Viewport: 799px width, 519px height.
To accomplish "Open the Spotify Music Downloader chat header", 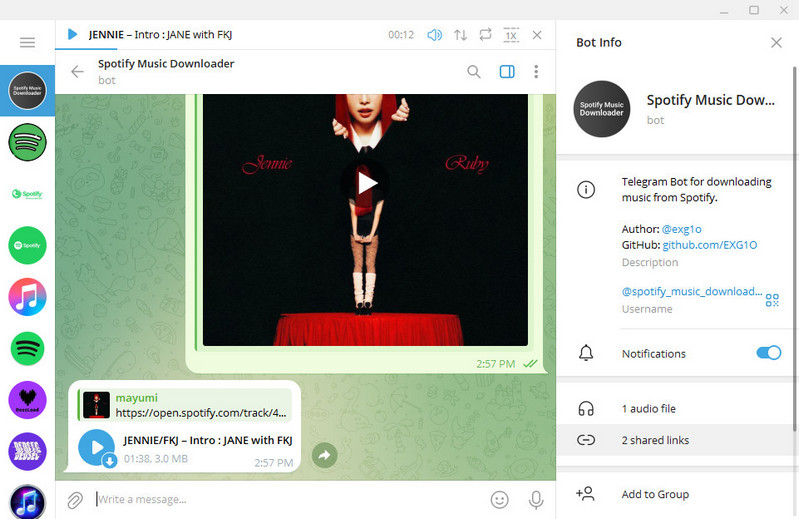I will tap(166, 71).
